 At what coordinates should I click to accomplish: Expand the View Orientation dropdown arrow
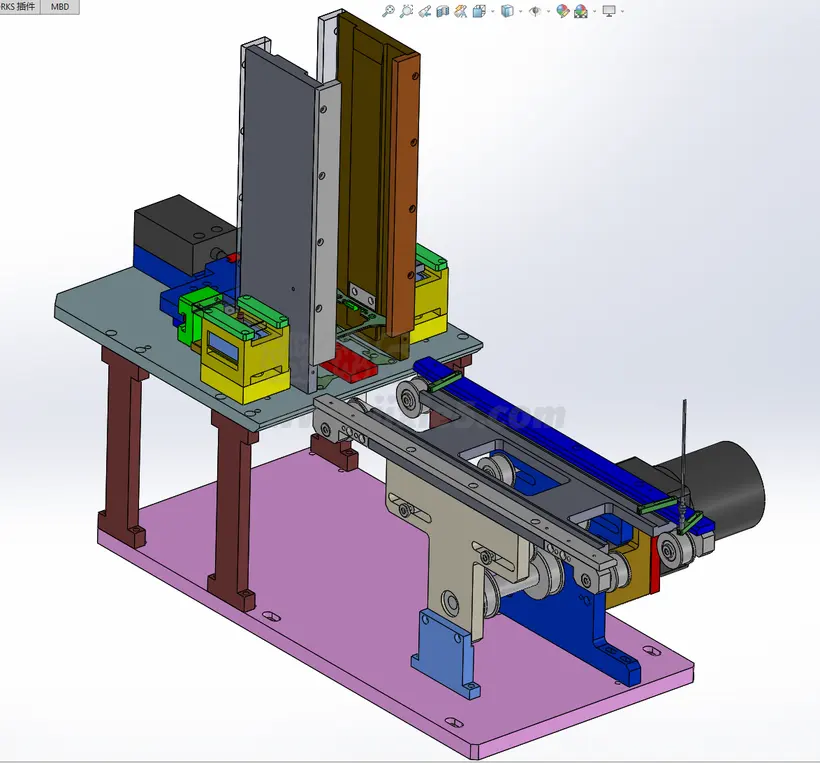click(x=493, y=12)
